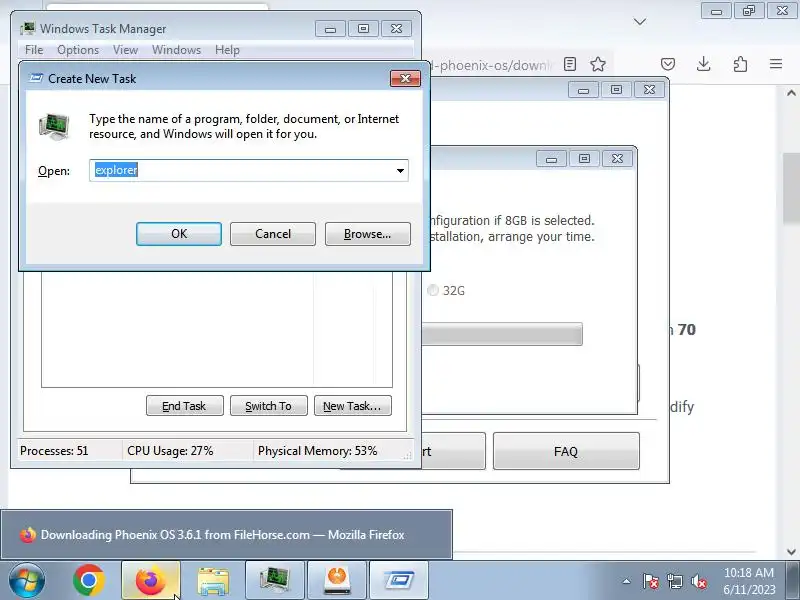Click the installer progress bar
Screen dimensions: 800x600
tap(502, 334)
